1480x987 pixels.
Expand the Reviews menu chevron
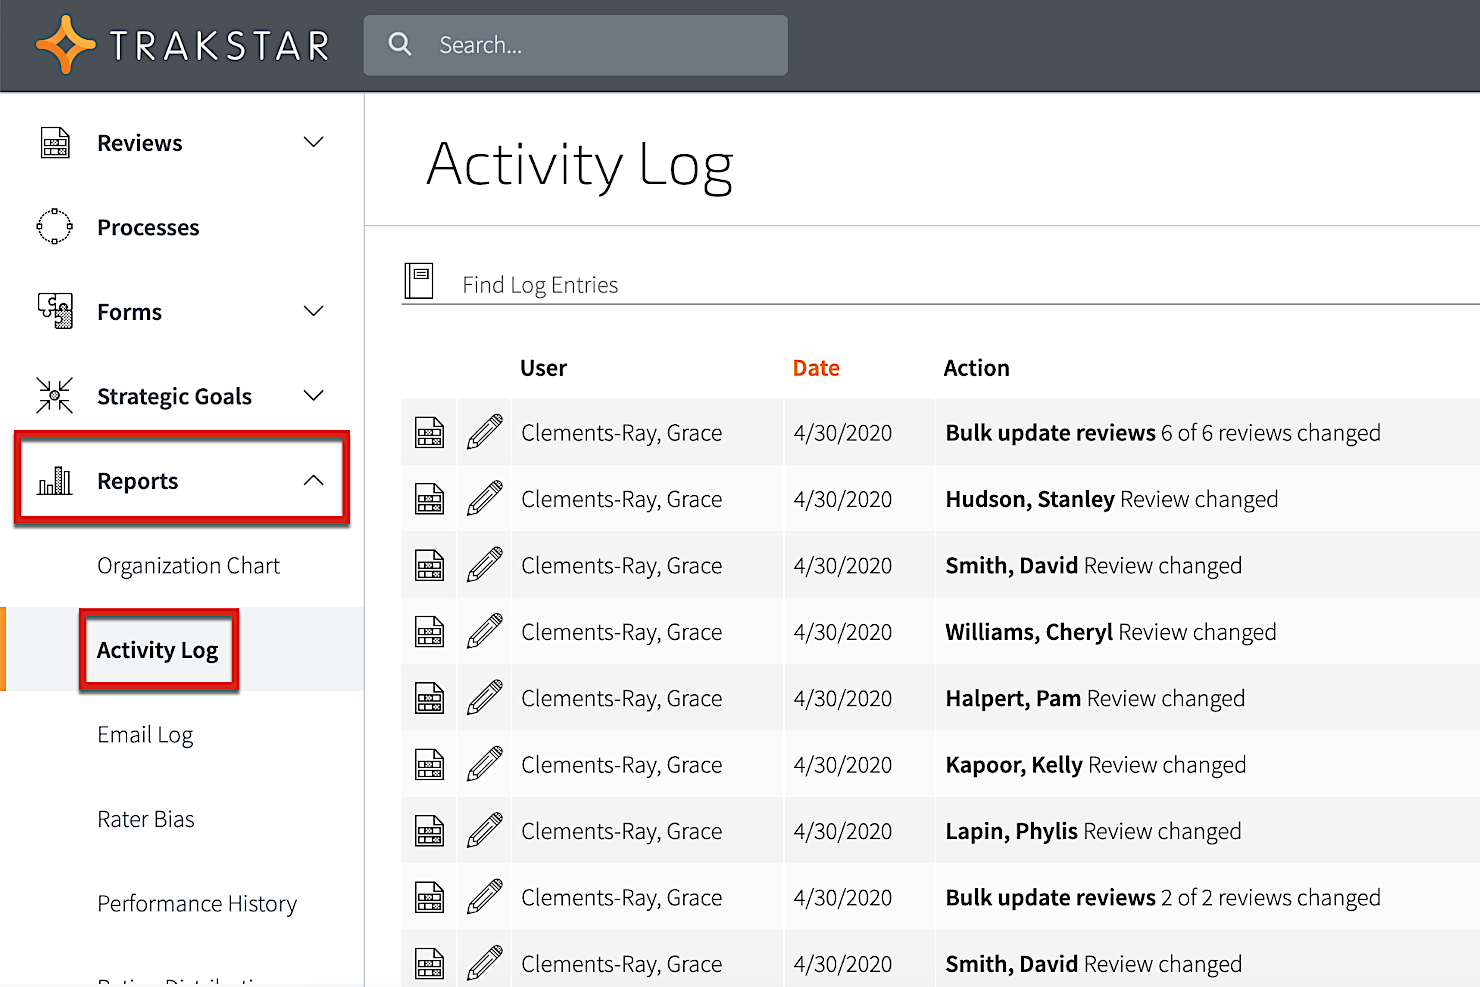314,142
